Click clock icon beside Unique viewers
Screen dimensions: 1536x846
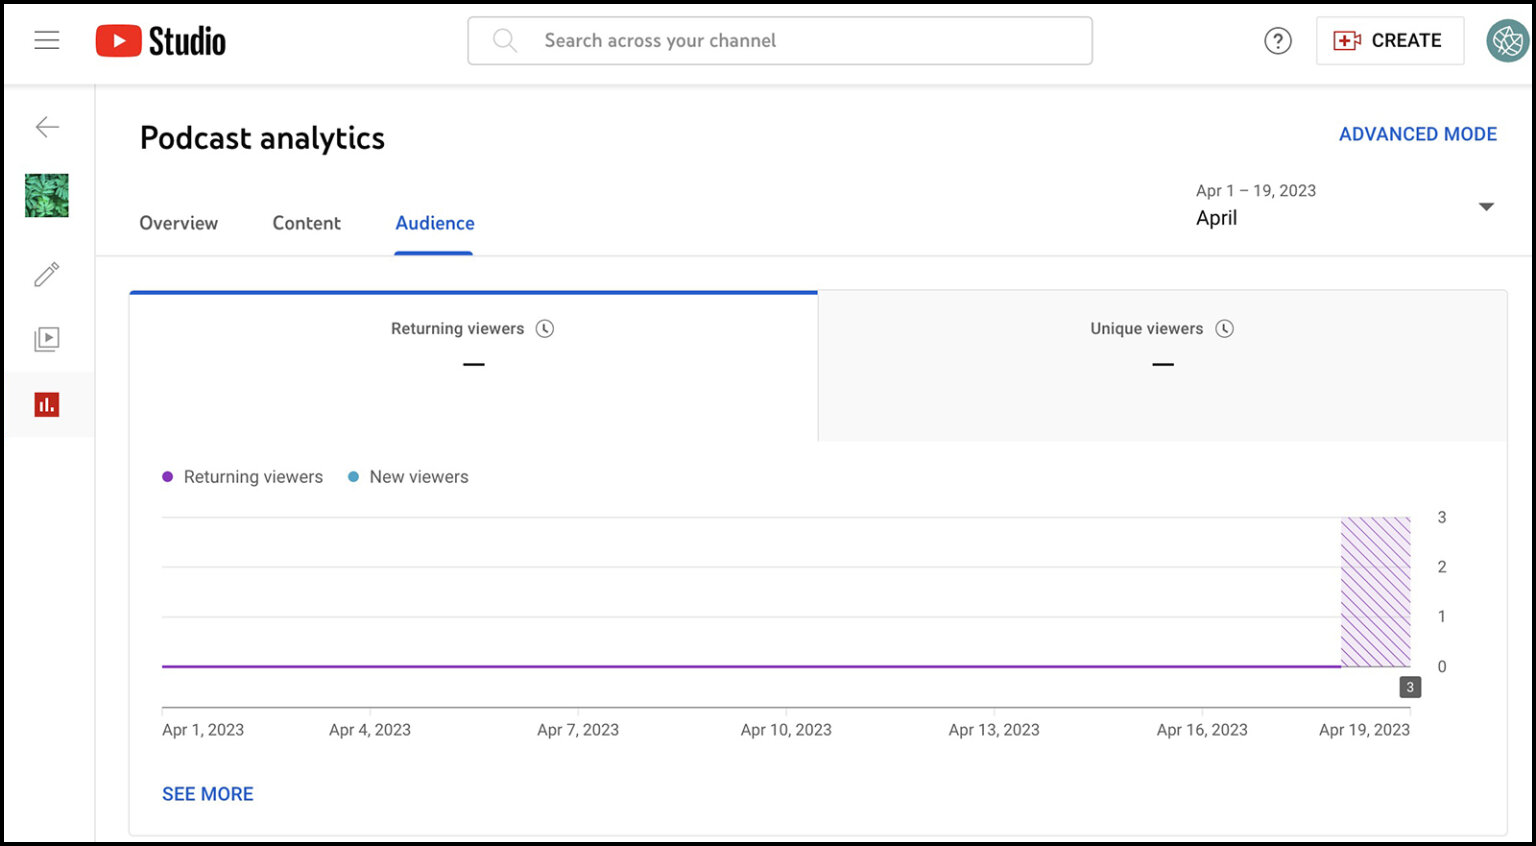1224,329
